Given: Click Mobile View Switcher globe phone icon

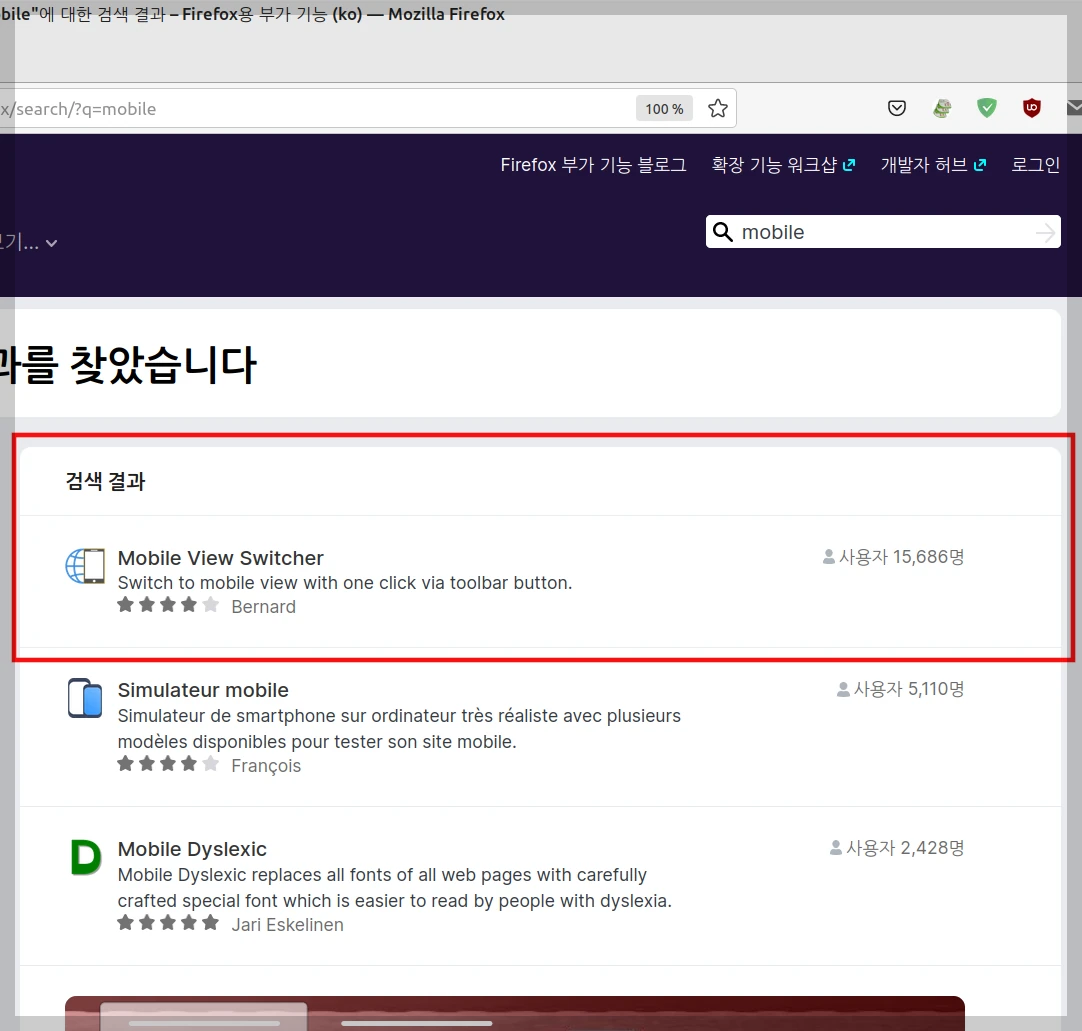Looking at the screenshot, I should click(x=86, y=566).
